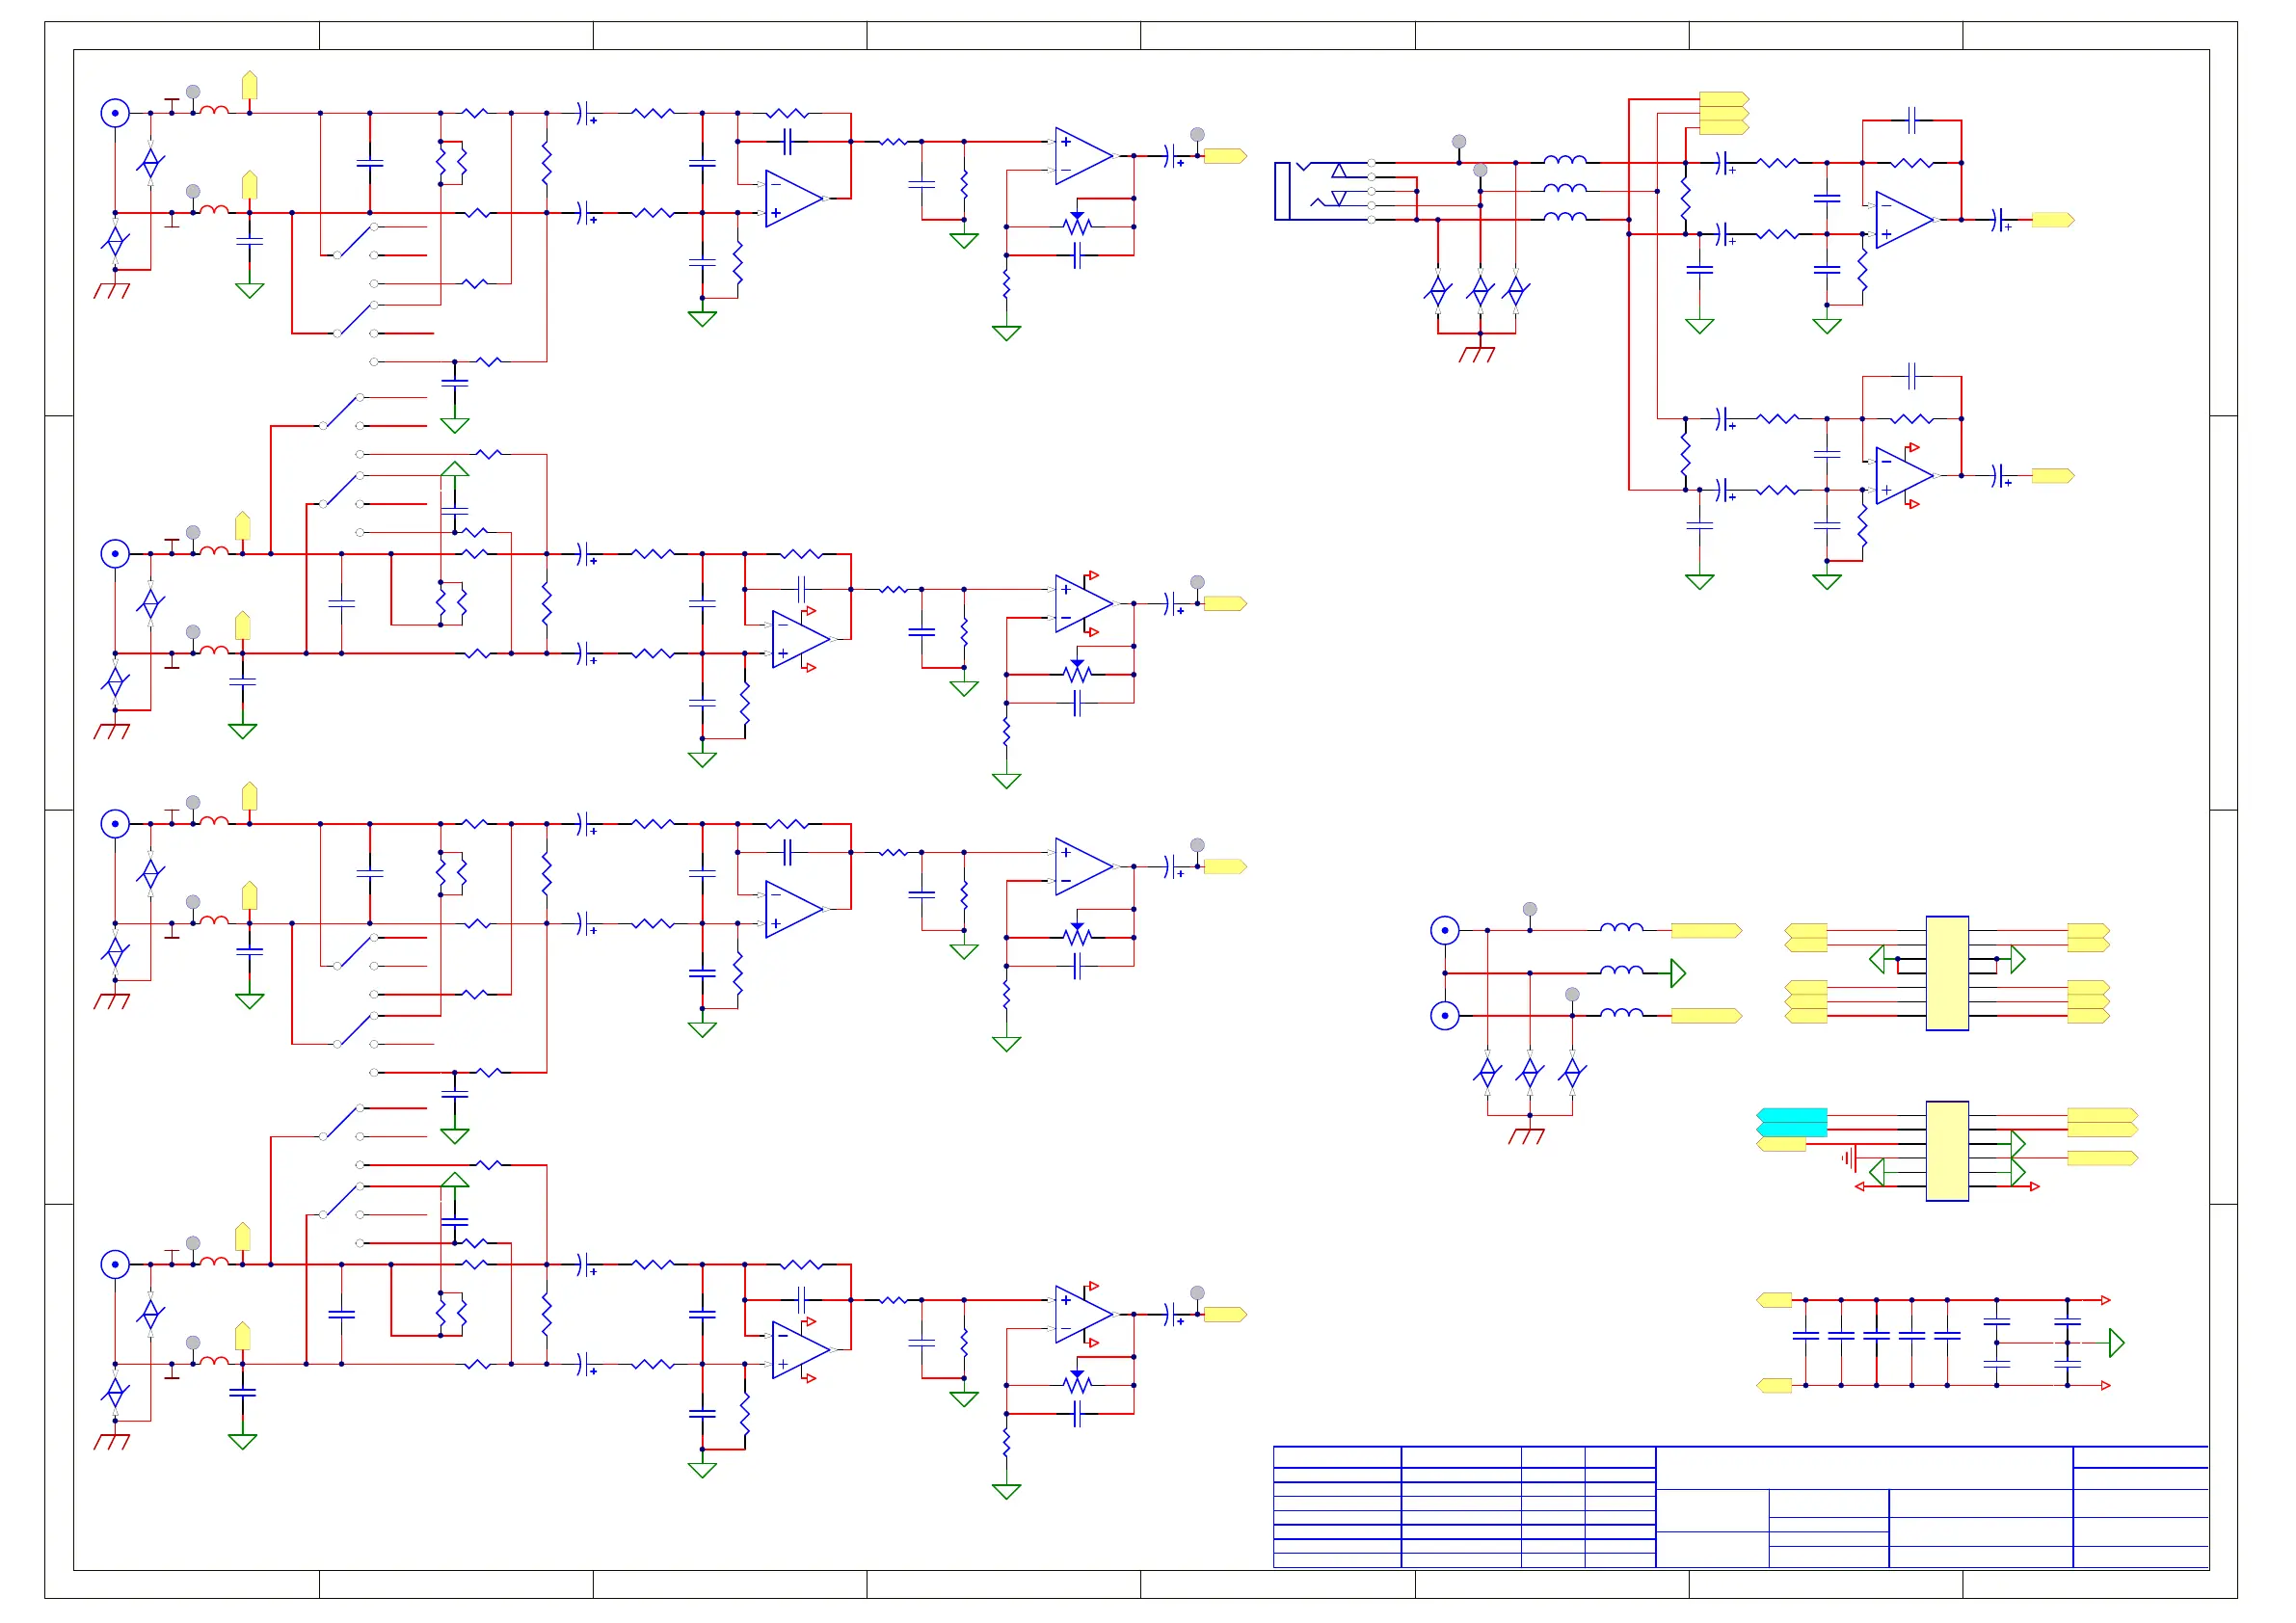Select the lower BNC connector near bottom-right
2296x1623 pixels.
tap(1444, 1015)
